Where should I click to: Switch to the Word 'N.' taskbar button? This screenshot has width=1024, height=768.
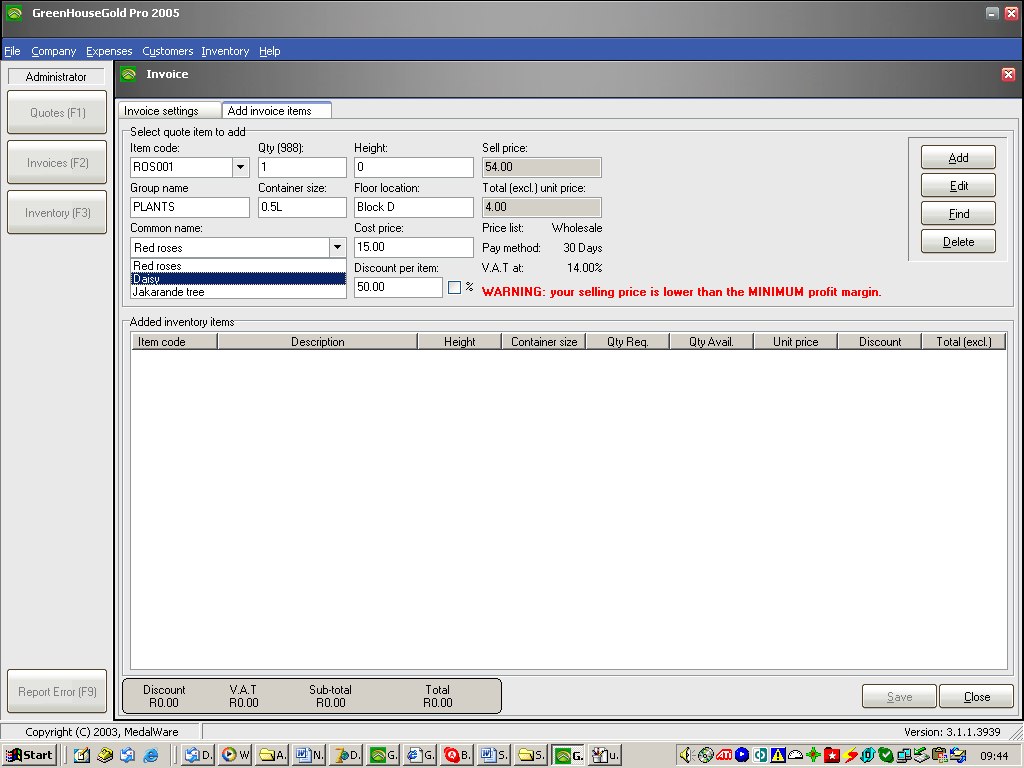[x=309, y=755]
